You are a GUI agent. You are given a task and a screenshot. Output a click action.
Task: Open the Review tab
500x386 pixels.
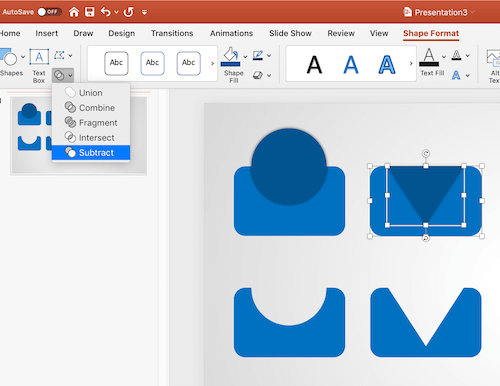341,33
